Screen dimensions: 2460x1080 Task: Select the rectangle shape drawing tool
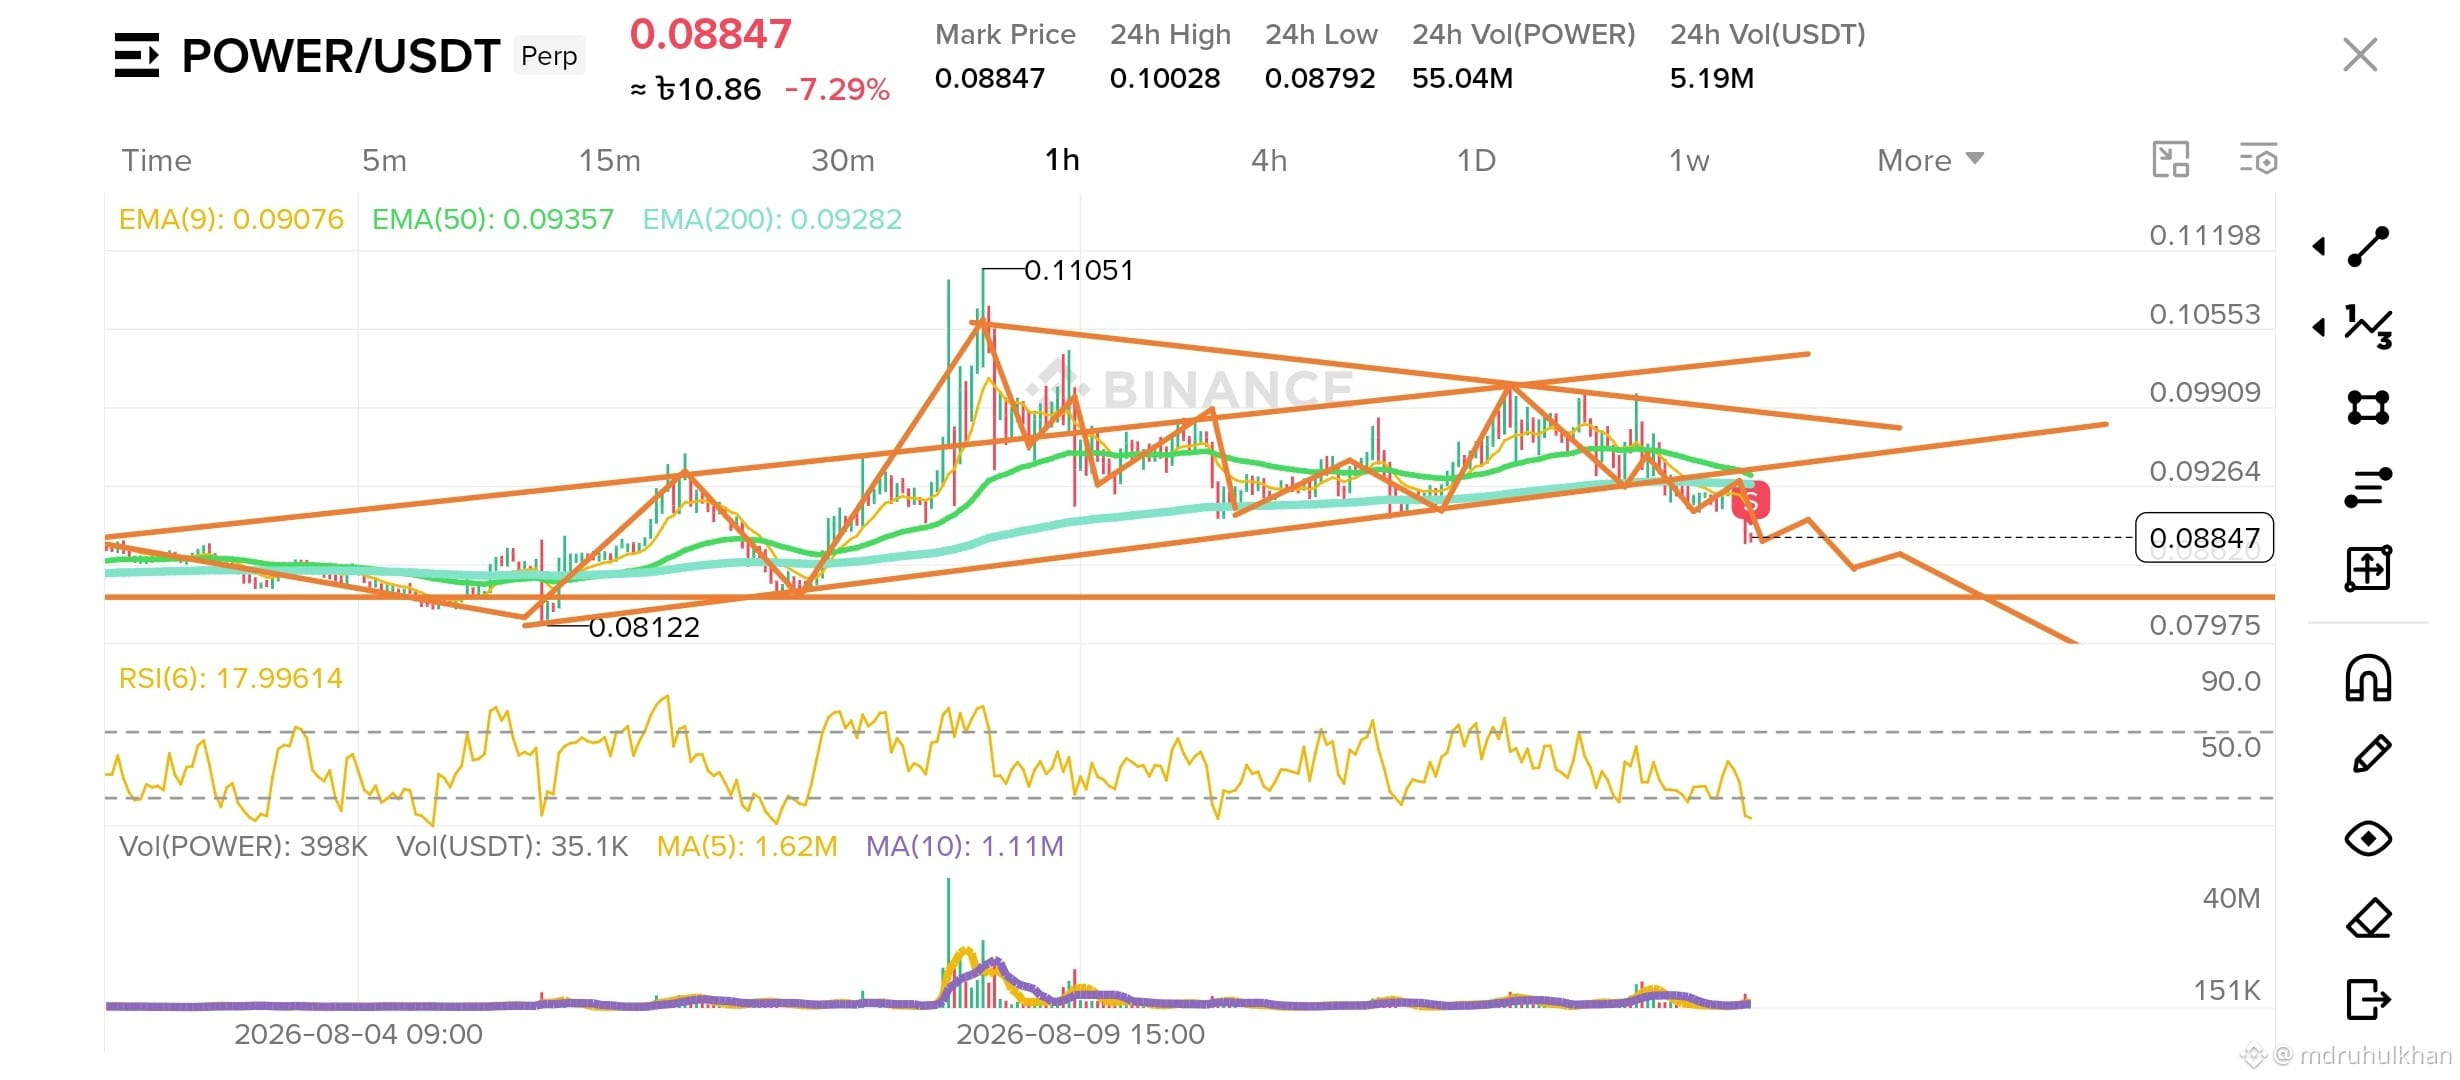(2368, 407)
